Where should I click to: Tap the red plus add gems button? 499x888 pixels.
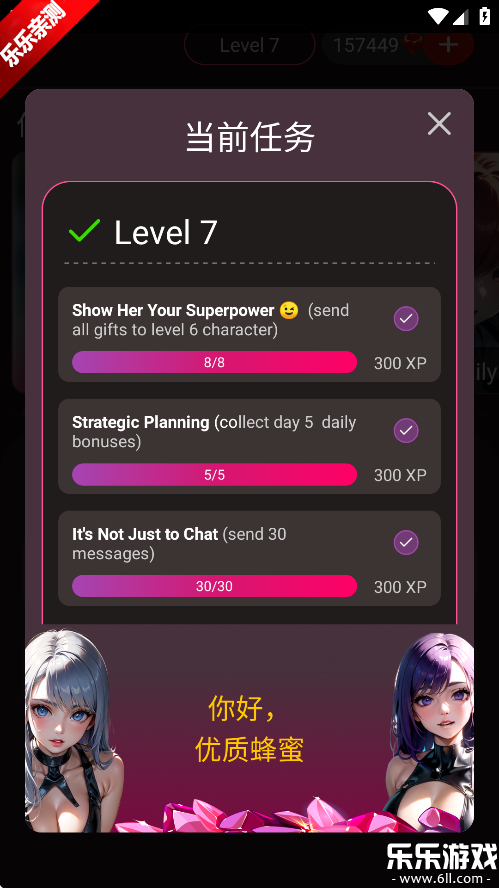[x=449, y=45]
